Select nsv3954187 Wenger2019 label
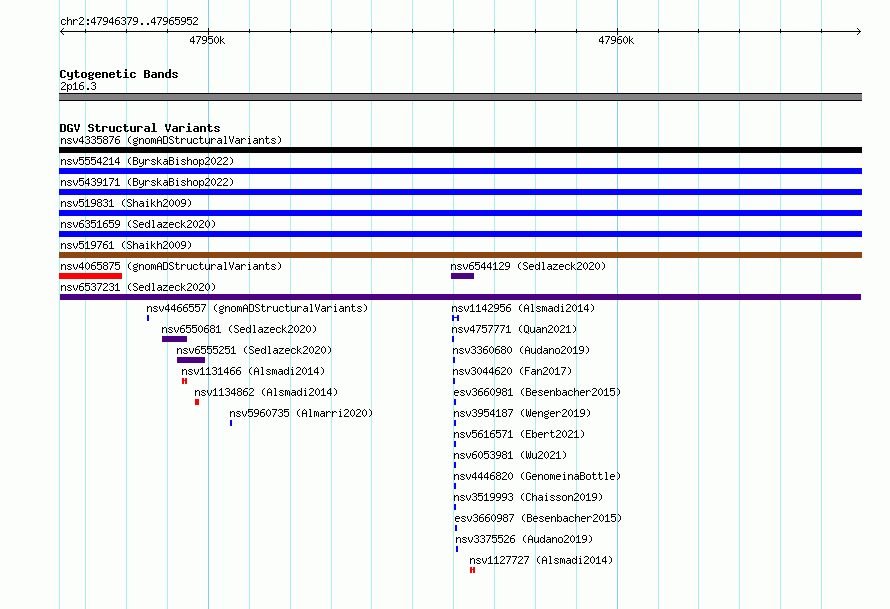 pos(522,413)
